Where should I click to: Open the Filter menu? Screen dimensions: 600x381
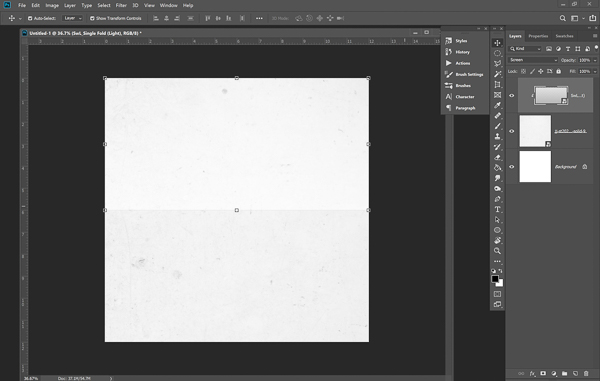[121, 5]
